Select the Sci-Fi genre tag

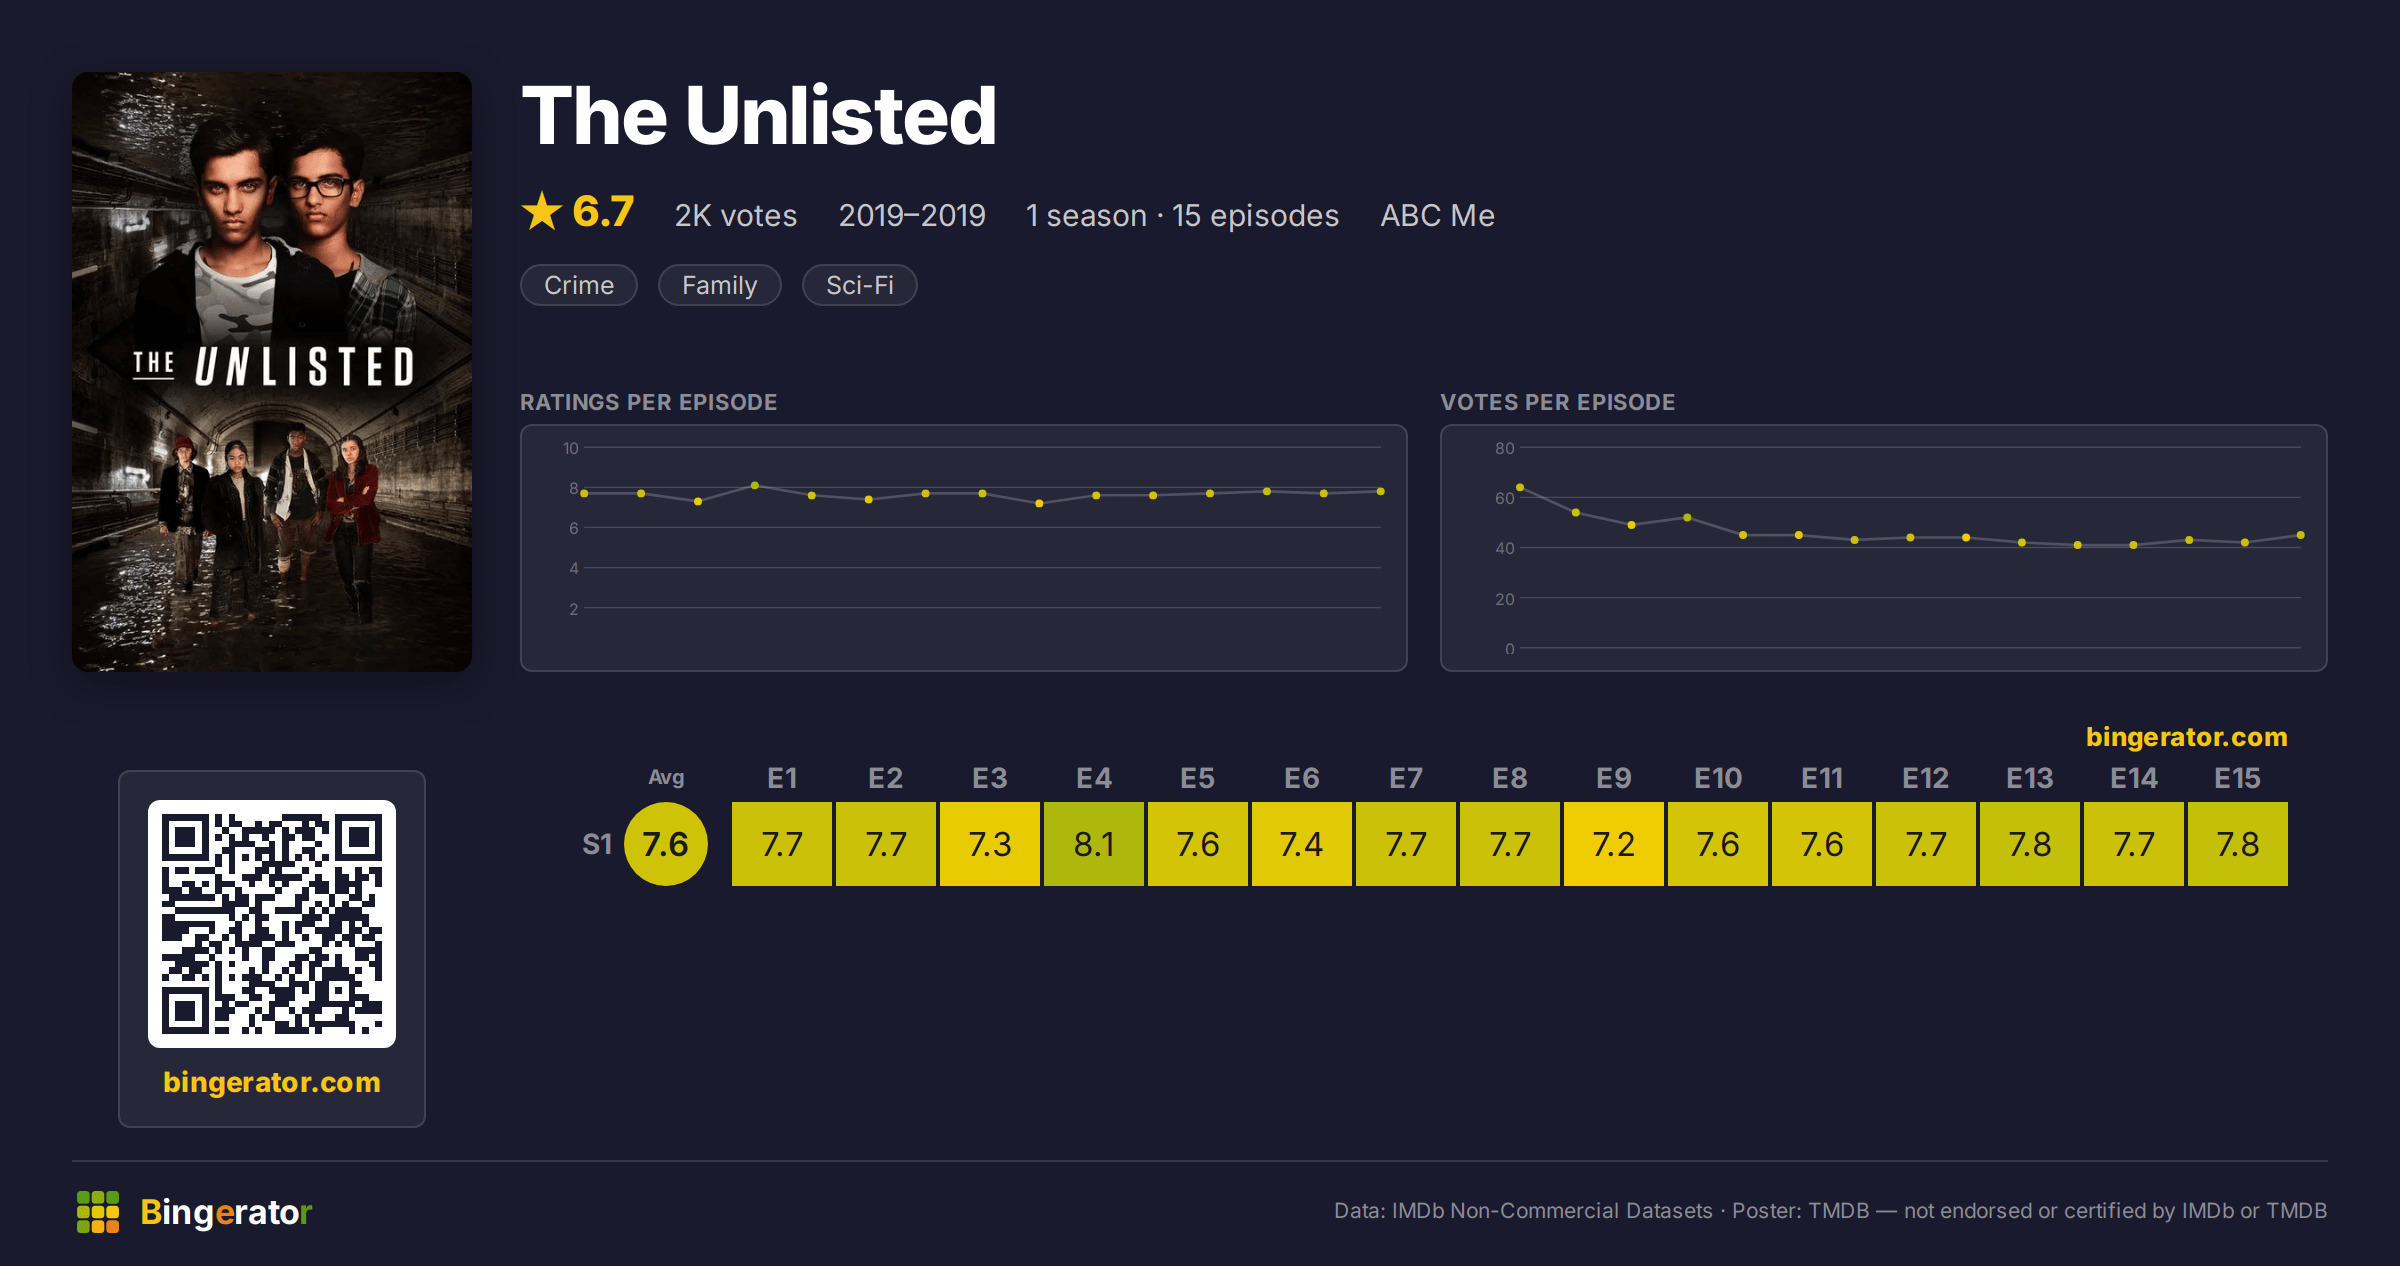860,285
